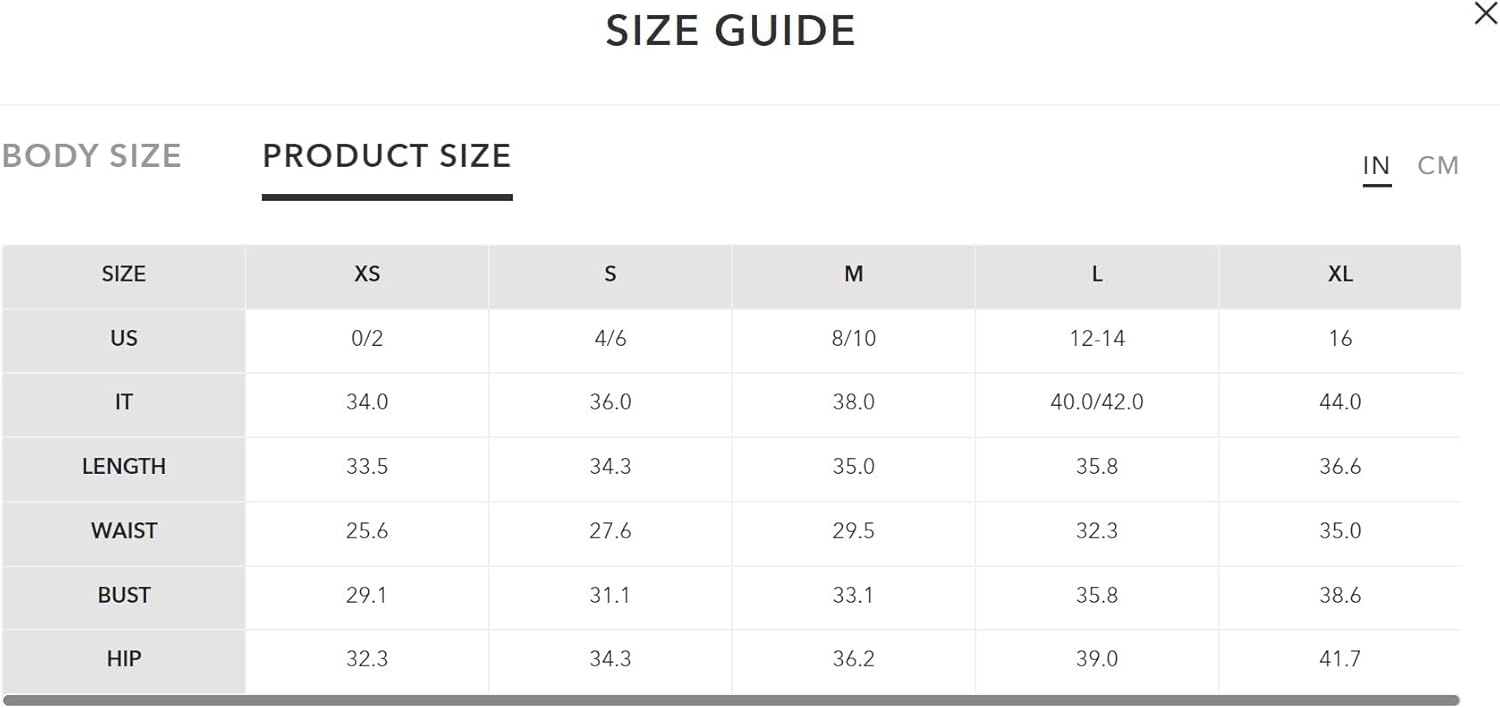The height and width of the screenshot is (708, 1500).
Task: Select the XL column header
Action: (1340, 274)
